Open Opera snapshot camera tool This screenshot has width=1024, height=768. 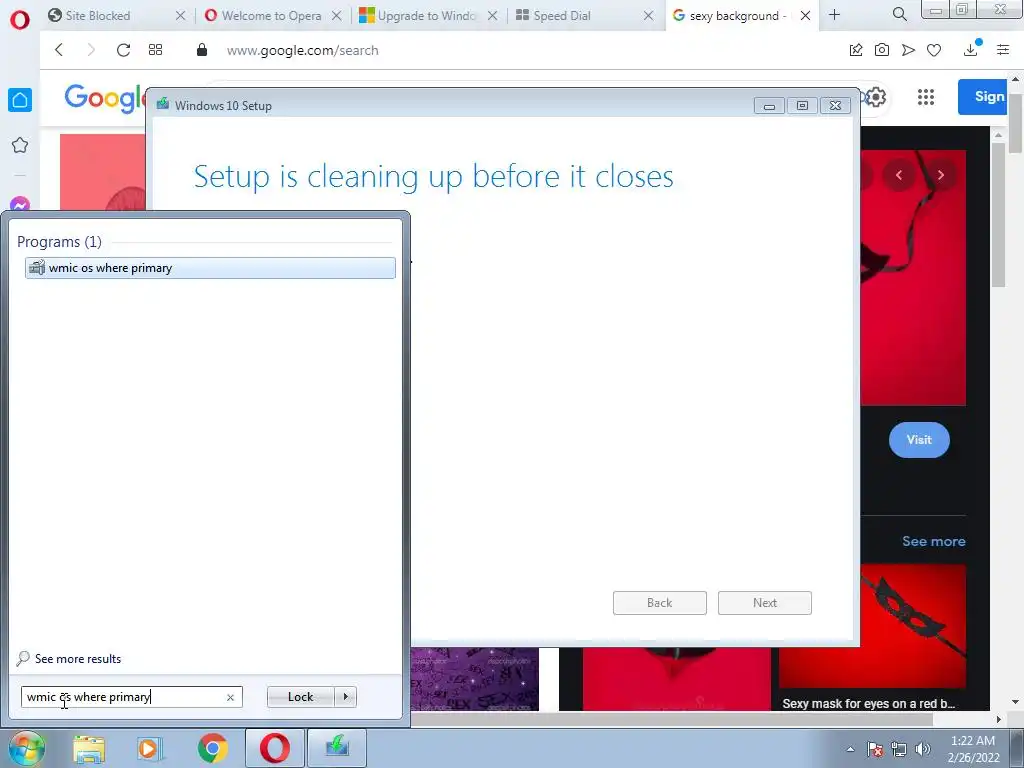tap(882, 50)
